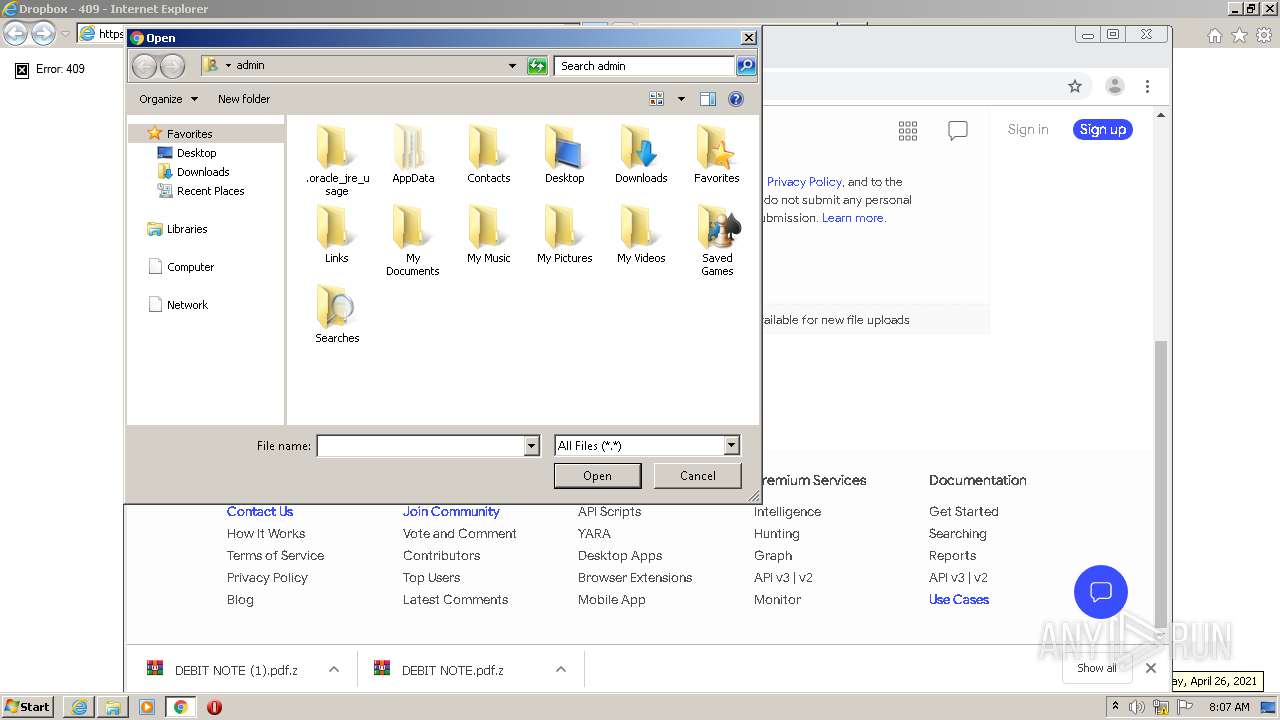Open the Contact Us link
1280x720 pixels.
[260, 511]
